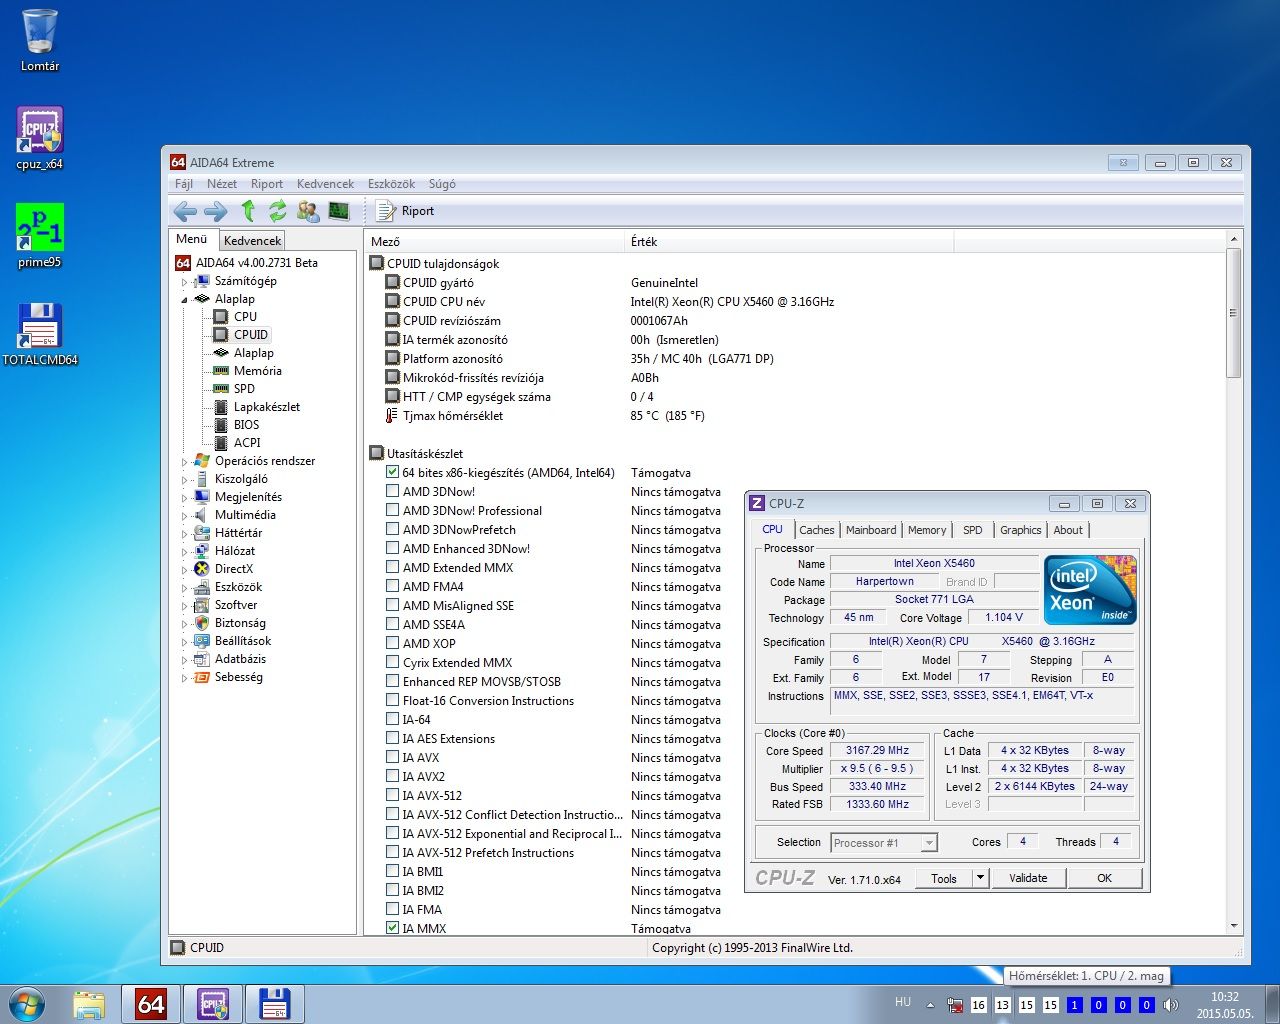The image size is (1280, 1024).
Task: Expand the Hálózat tree node
Action: tap(184, 552)
